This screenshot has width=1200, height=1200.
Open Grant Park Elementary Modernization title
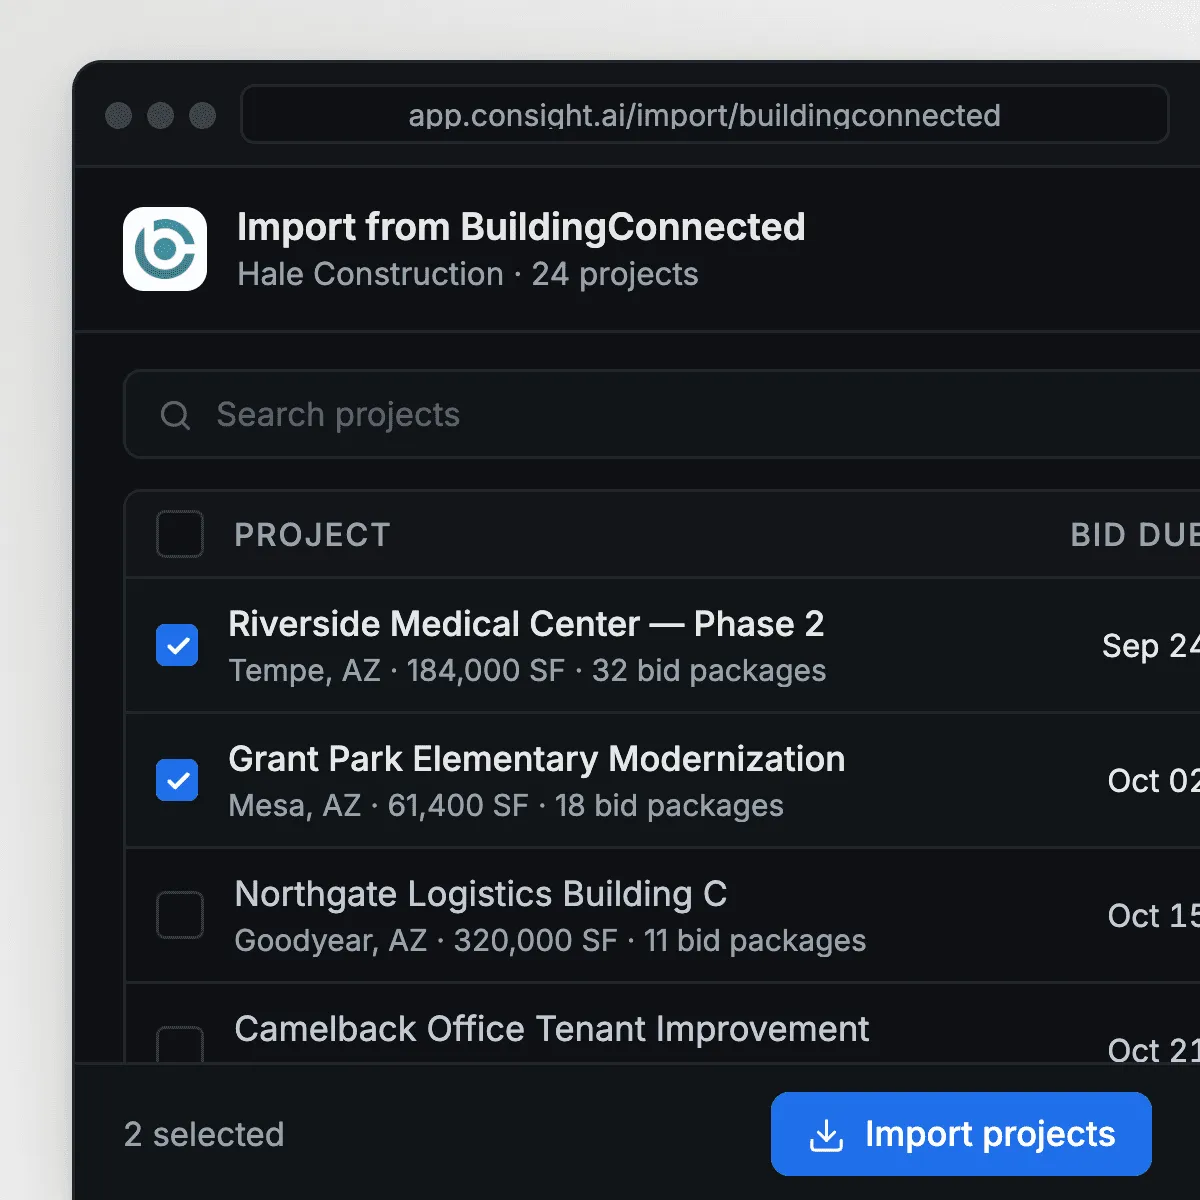537,759
